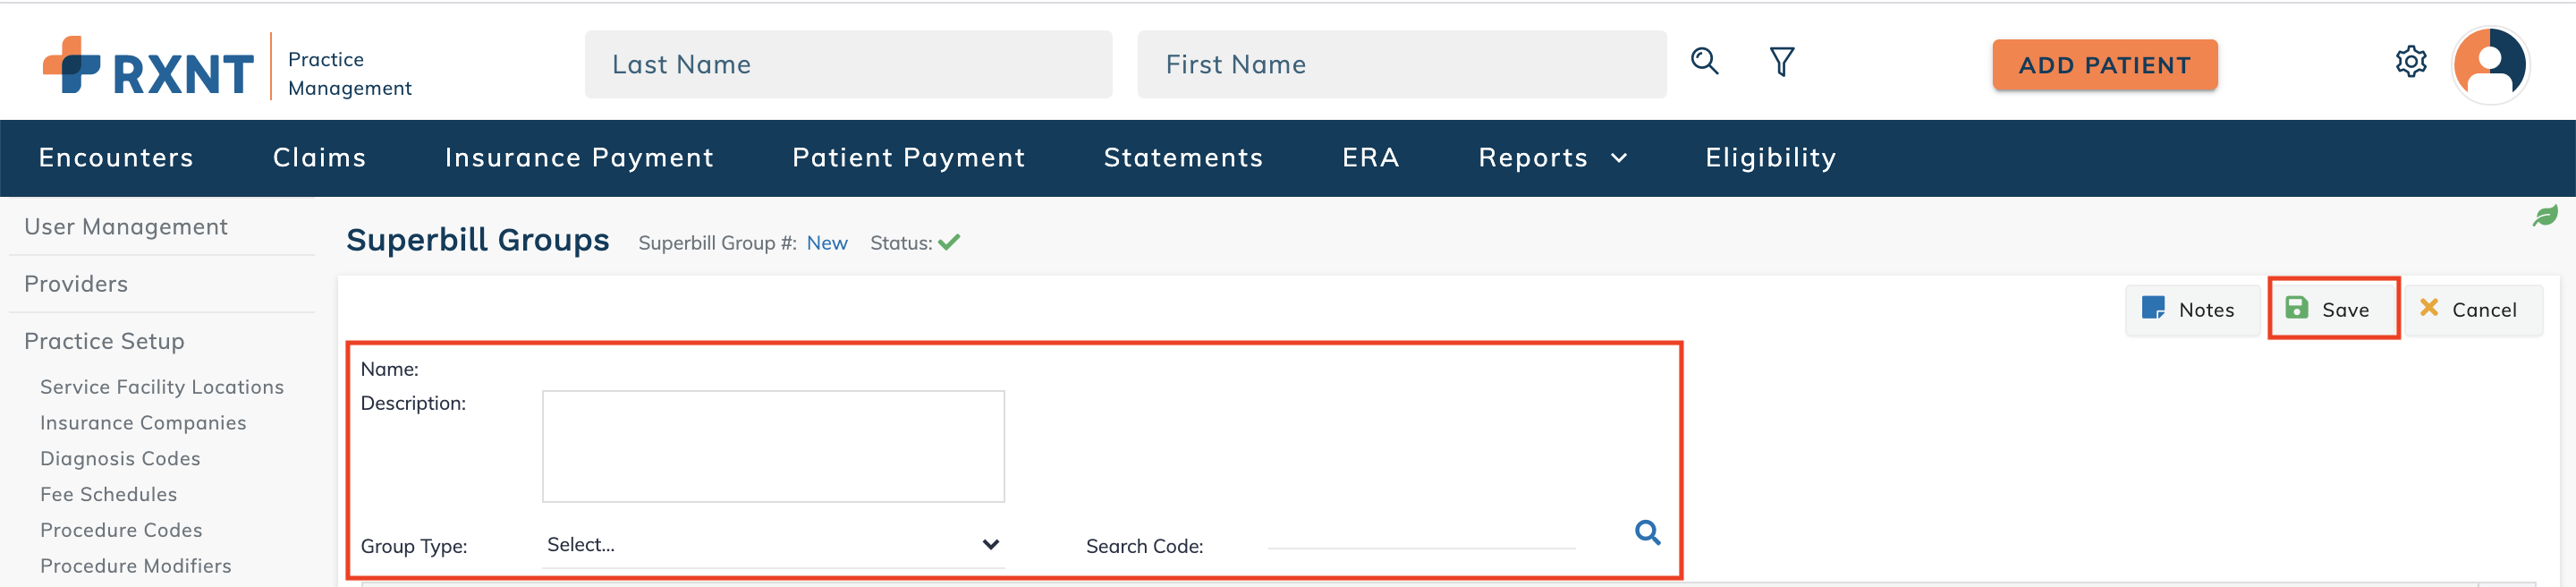
Task: Open the Encounters tab
Action: pyautogui.click(x=116, y=158)
